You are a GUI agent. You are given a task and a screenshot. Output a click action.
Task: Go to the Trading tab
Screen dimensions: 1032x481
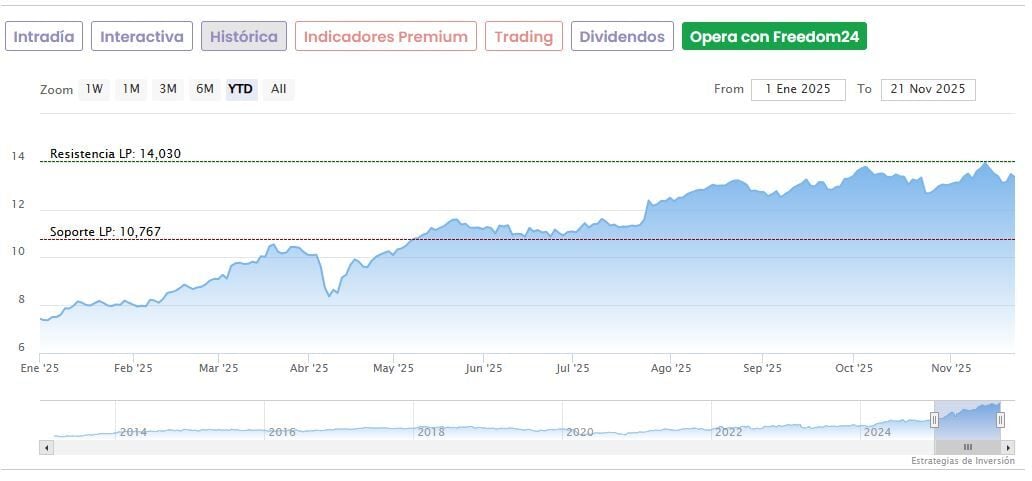524,37
